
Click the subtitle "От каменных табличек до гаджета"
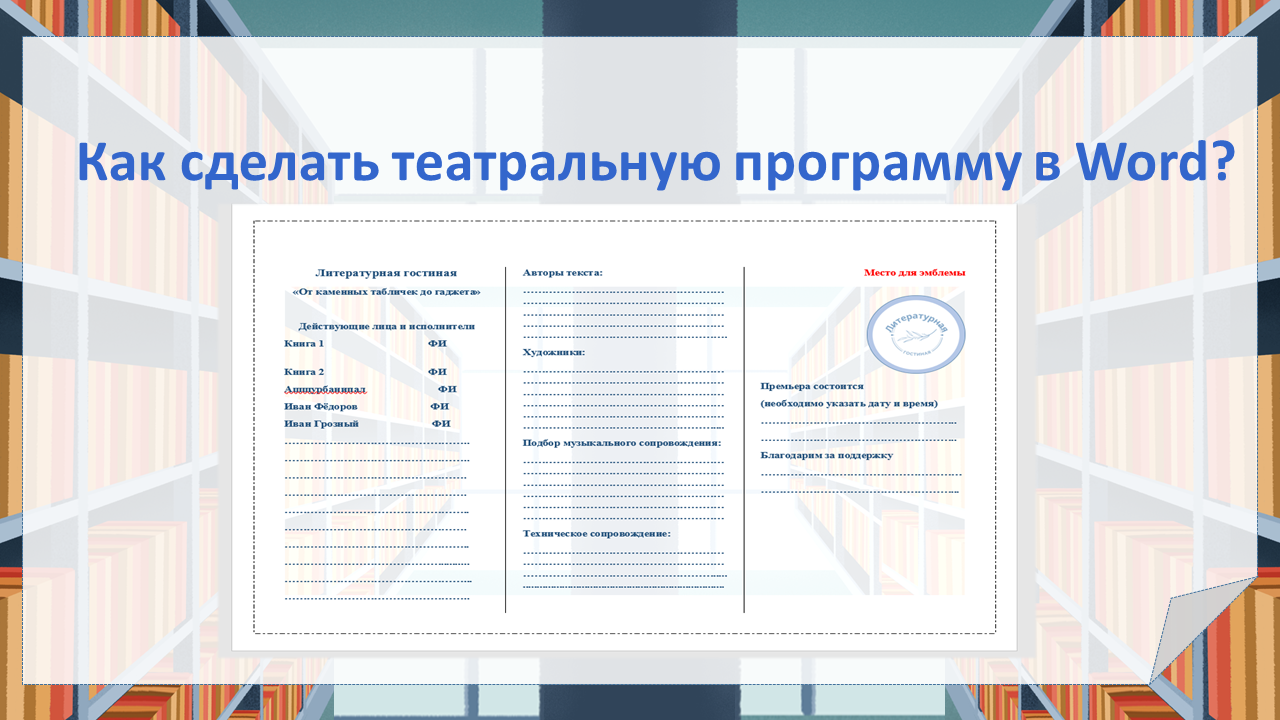click(x=386, y=292)
